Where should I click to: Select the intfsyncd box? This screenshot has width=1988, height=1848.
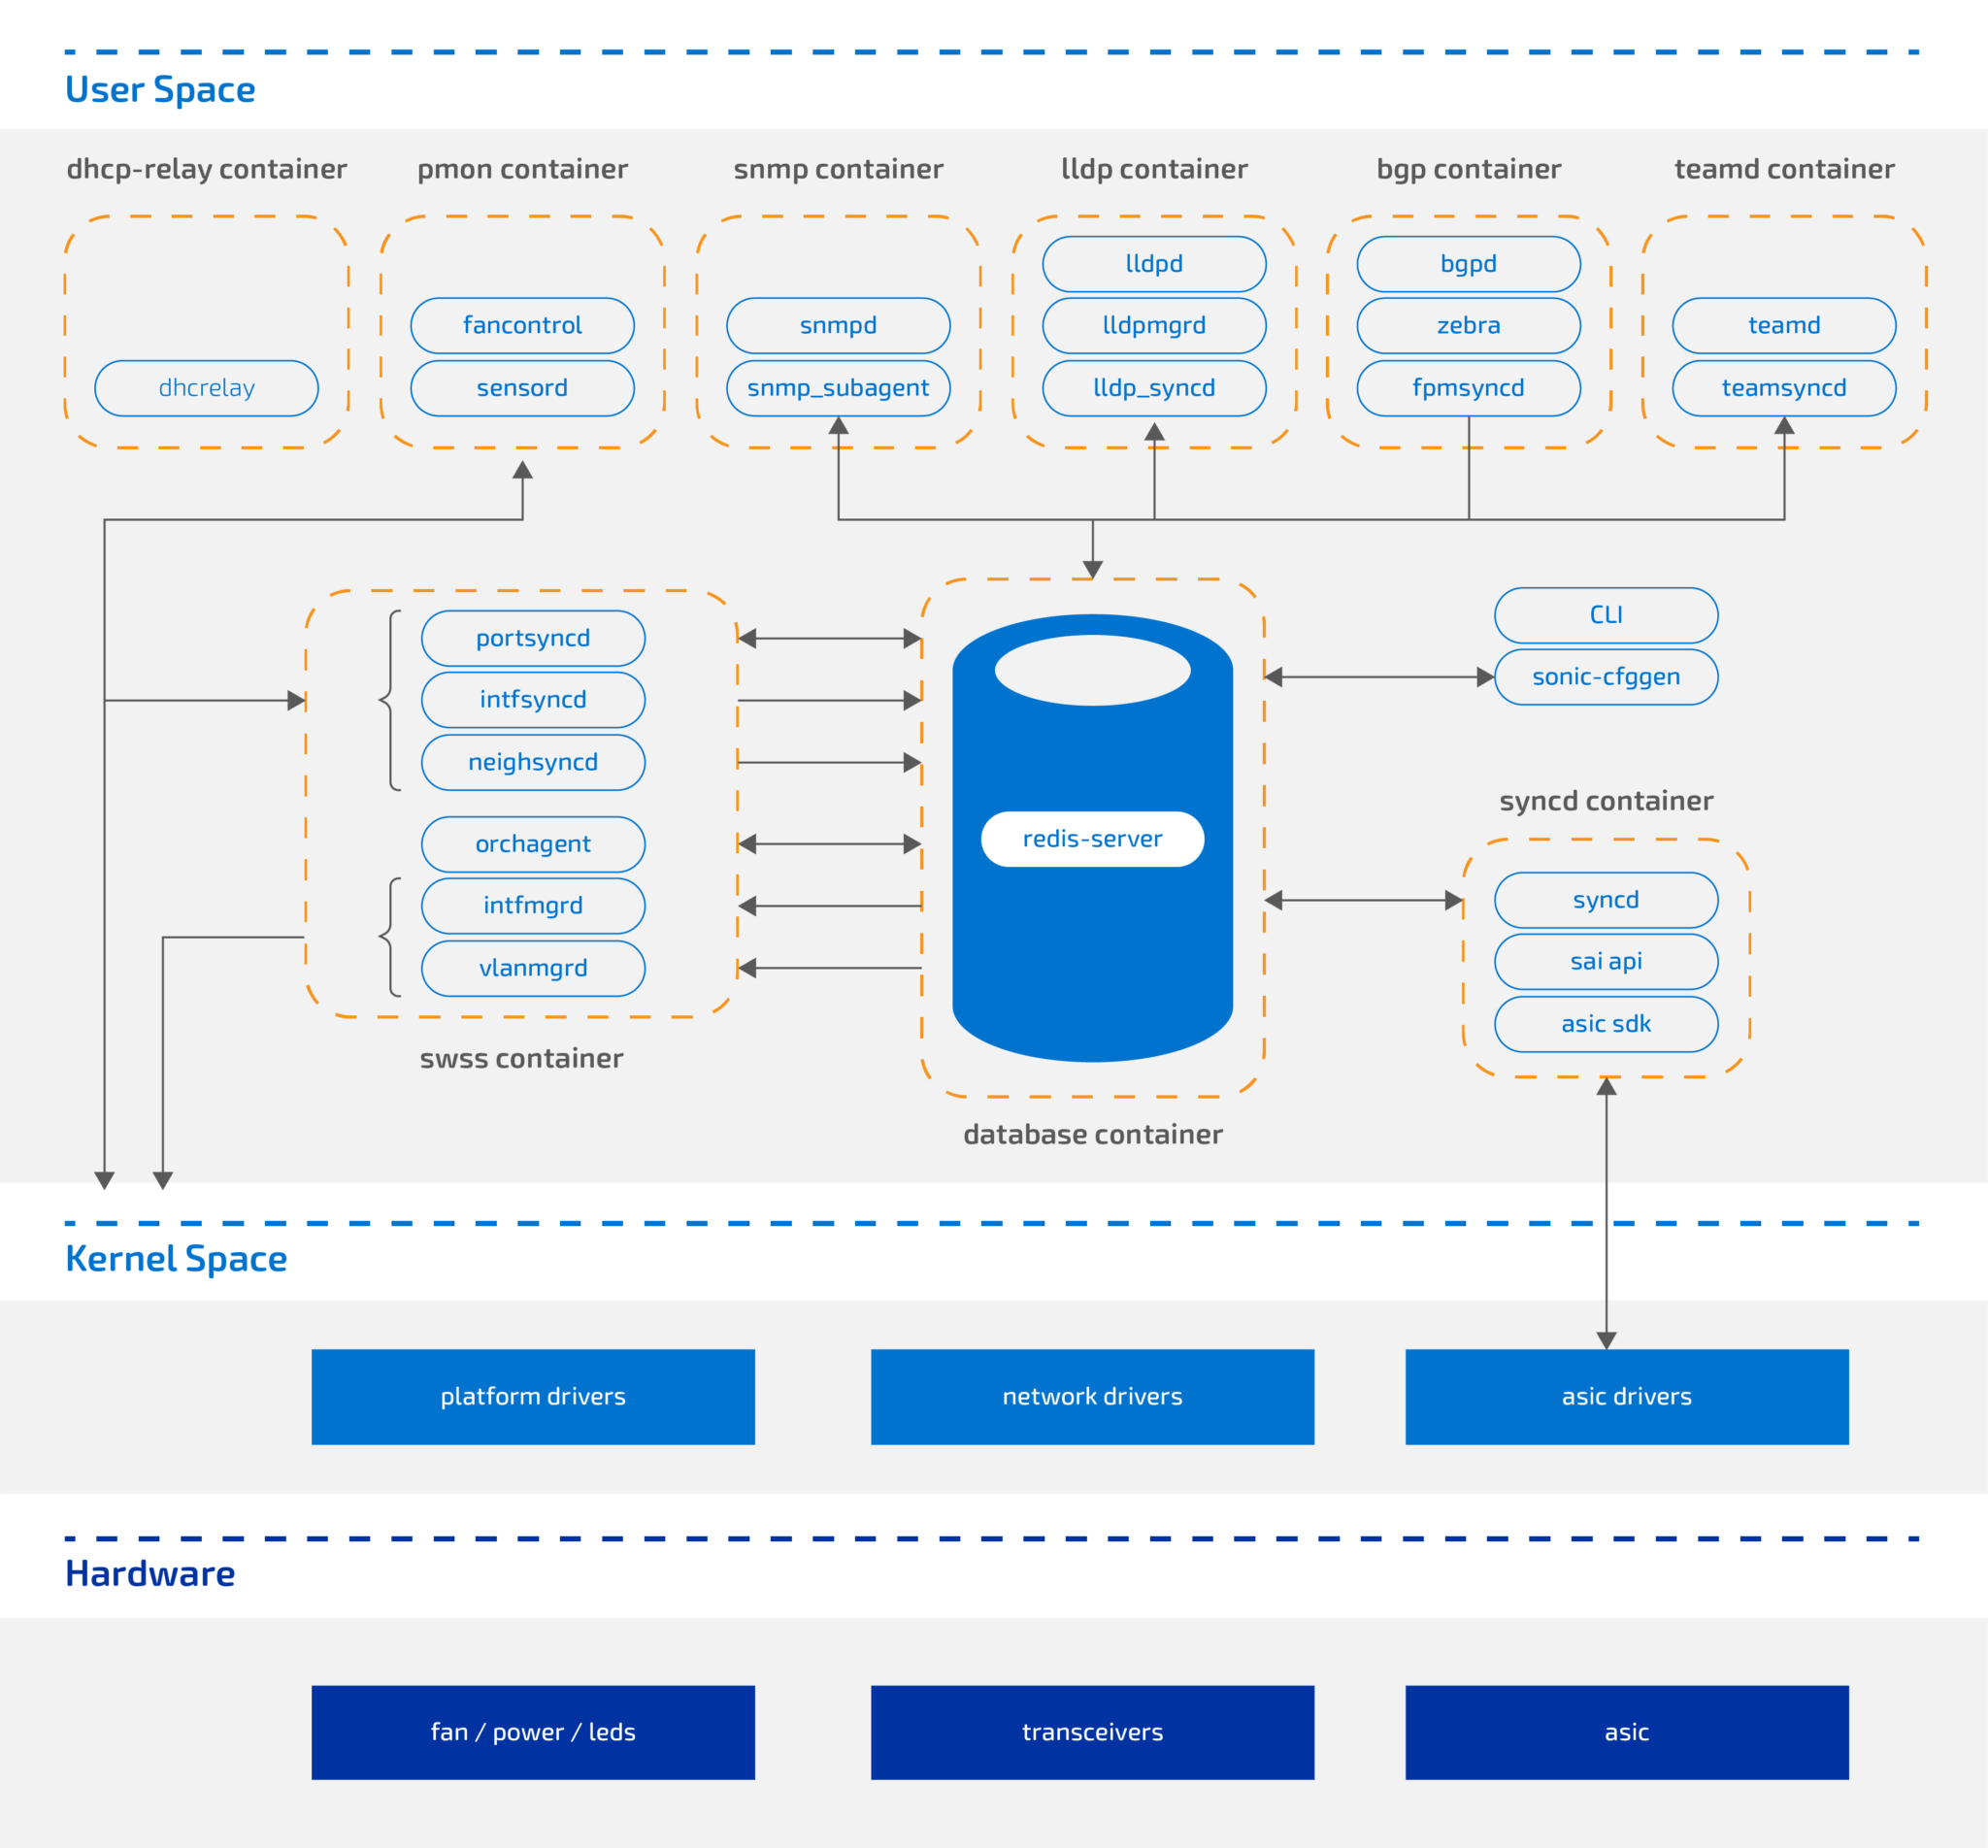533,700
